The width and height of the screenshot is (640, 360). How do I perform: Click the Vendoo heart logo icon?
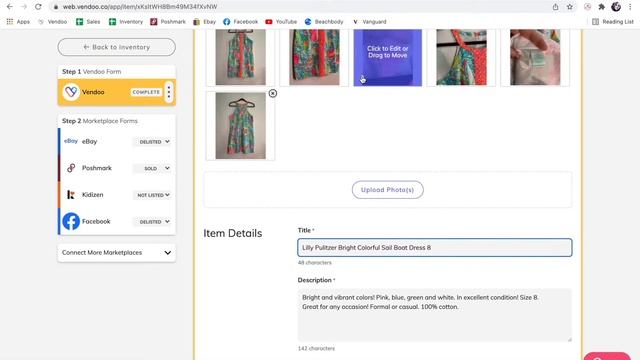pyautogui.click(x=71, y=92)
